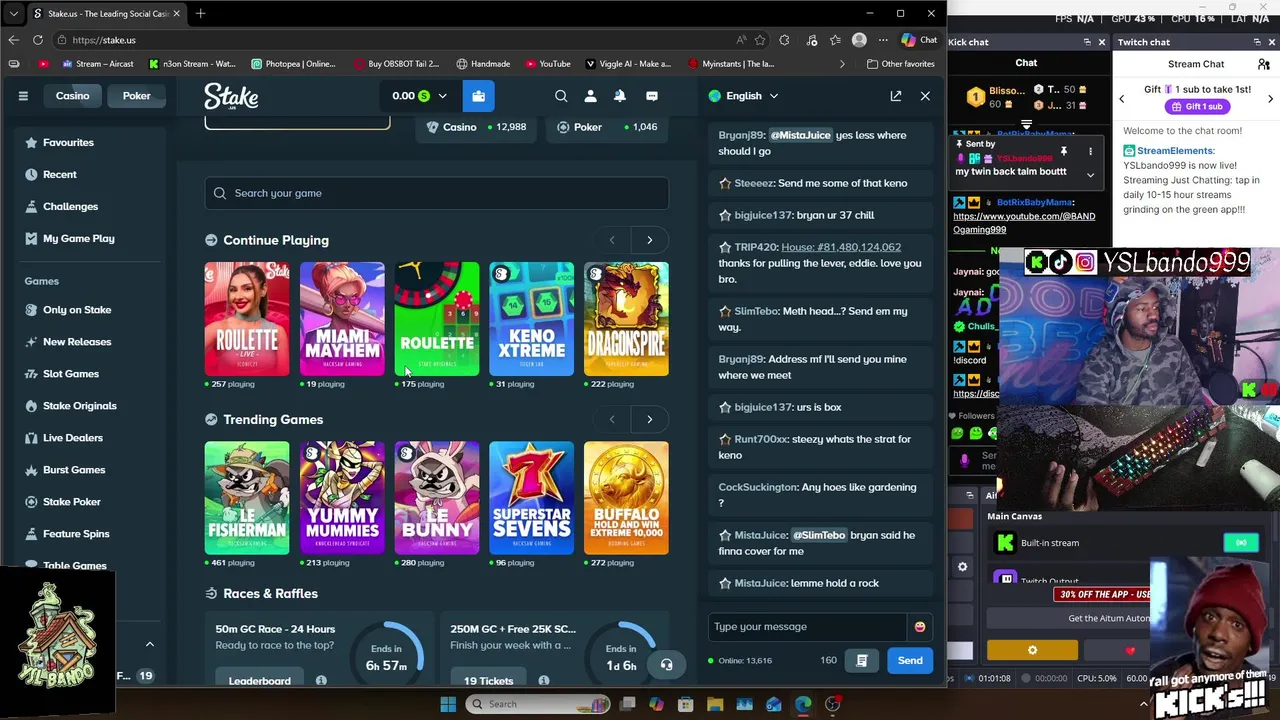Click the 19 Tickets button
The height and width of the screenshot is (720, 1280).
[x=488, y=681]
